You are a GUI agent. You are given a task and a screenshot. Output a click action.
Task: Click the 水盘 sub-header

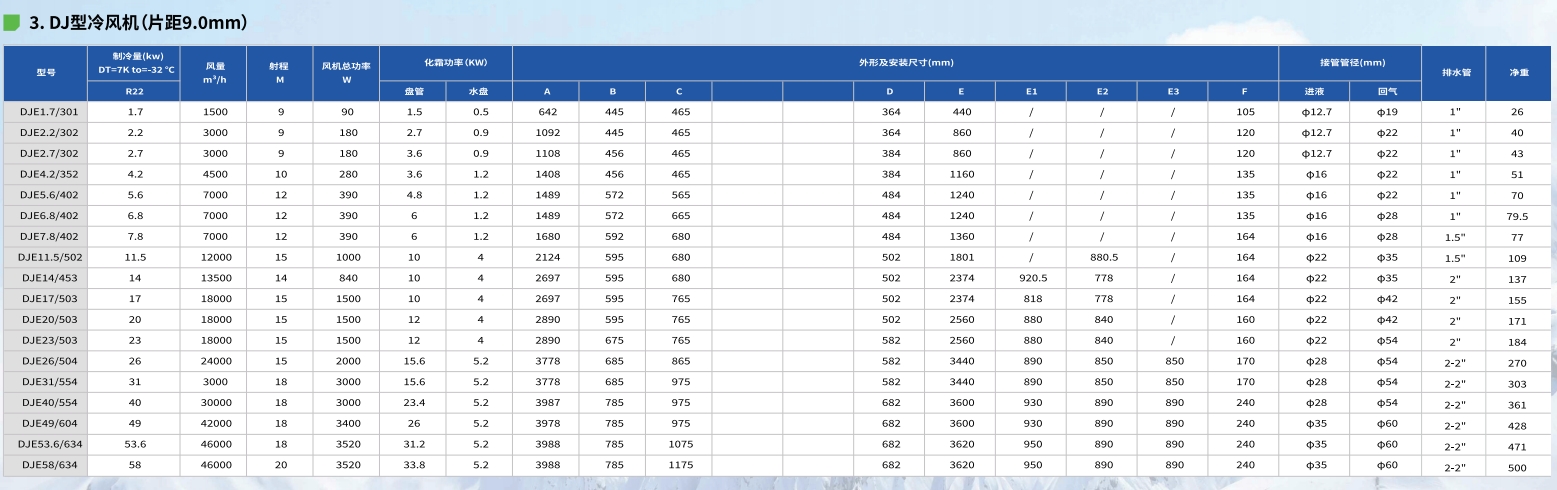[x=480, y=91]
